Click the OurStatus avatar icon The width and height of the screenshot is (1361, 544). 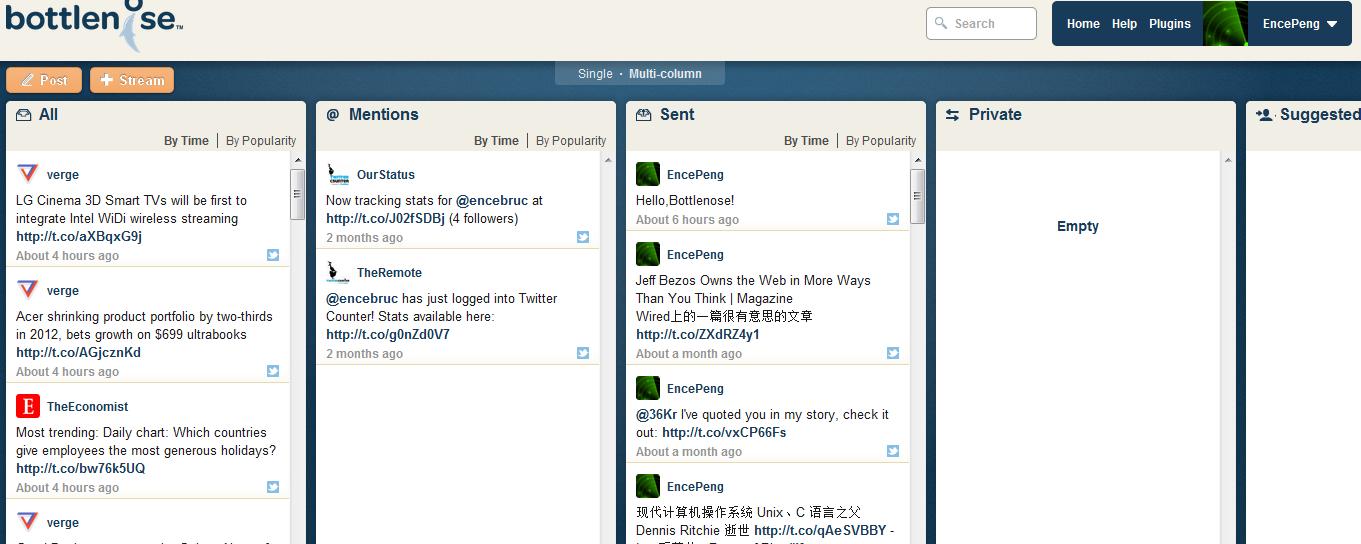coord(338,174)
